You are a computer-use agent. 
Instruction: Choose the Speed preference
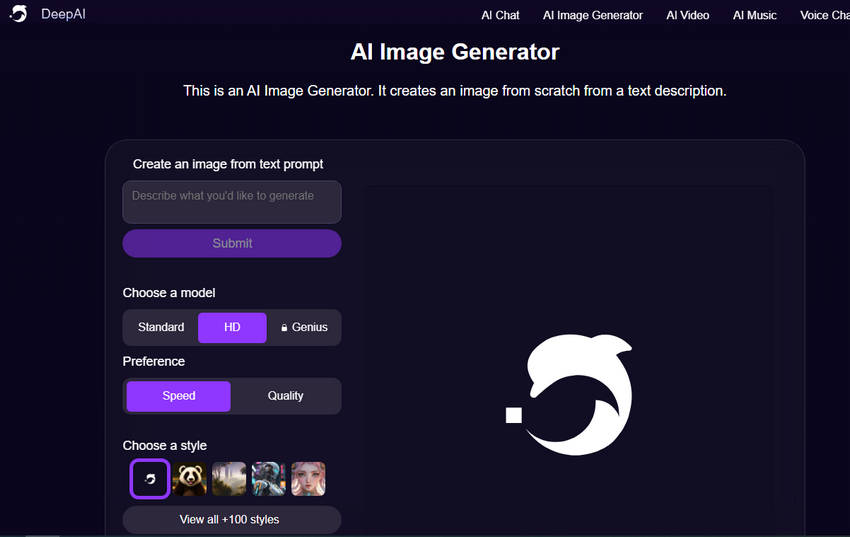click(x=178, y=396)
